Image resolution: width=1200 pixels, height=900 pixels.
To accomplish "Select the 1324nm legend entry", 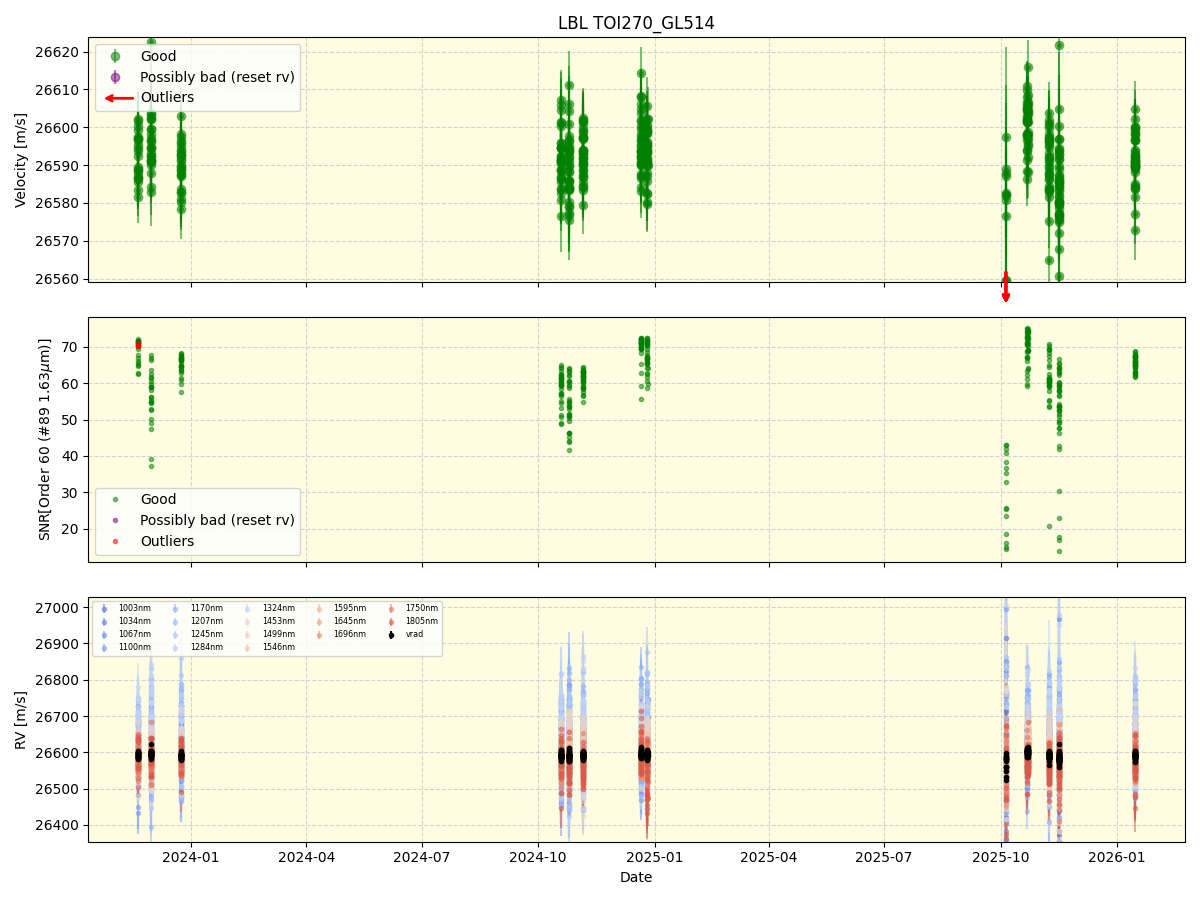I will [x=279, y=608].
